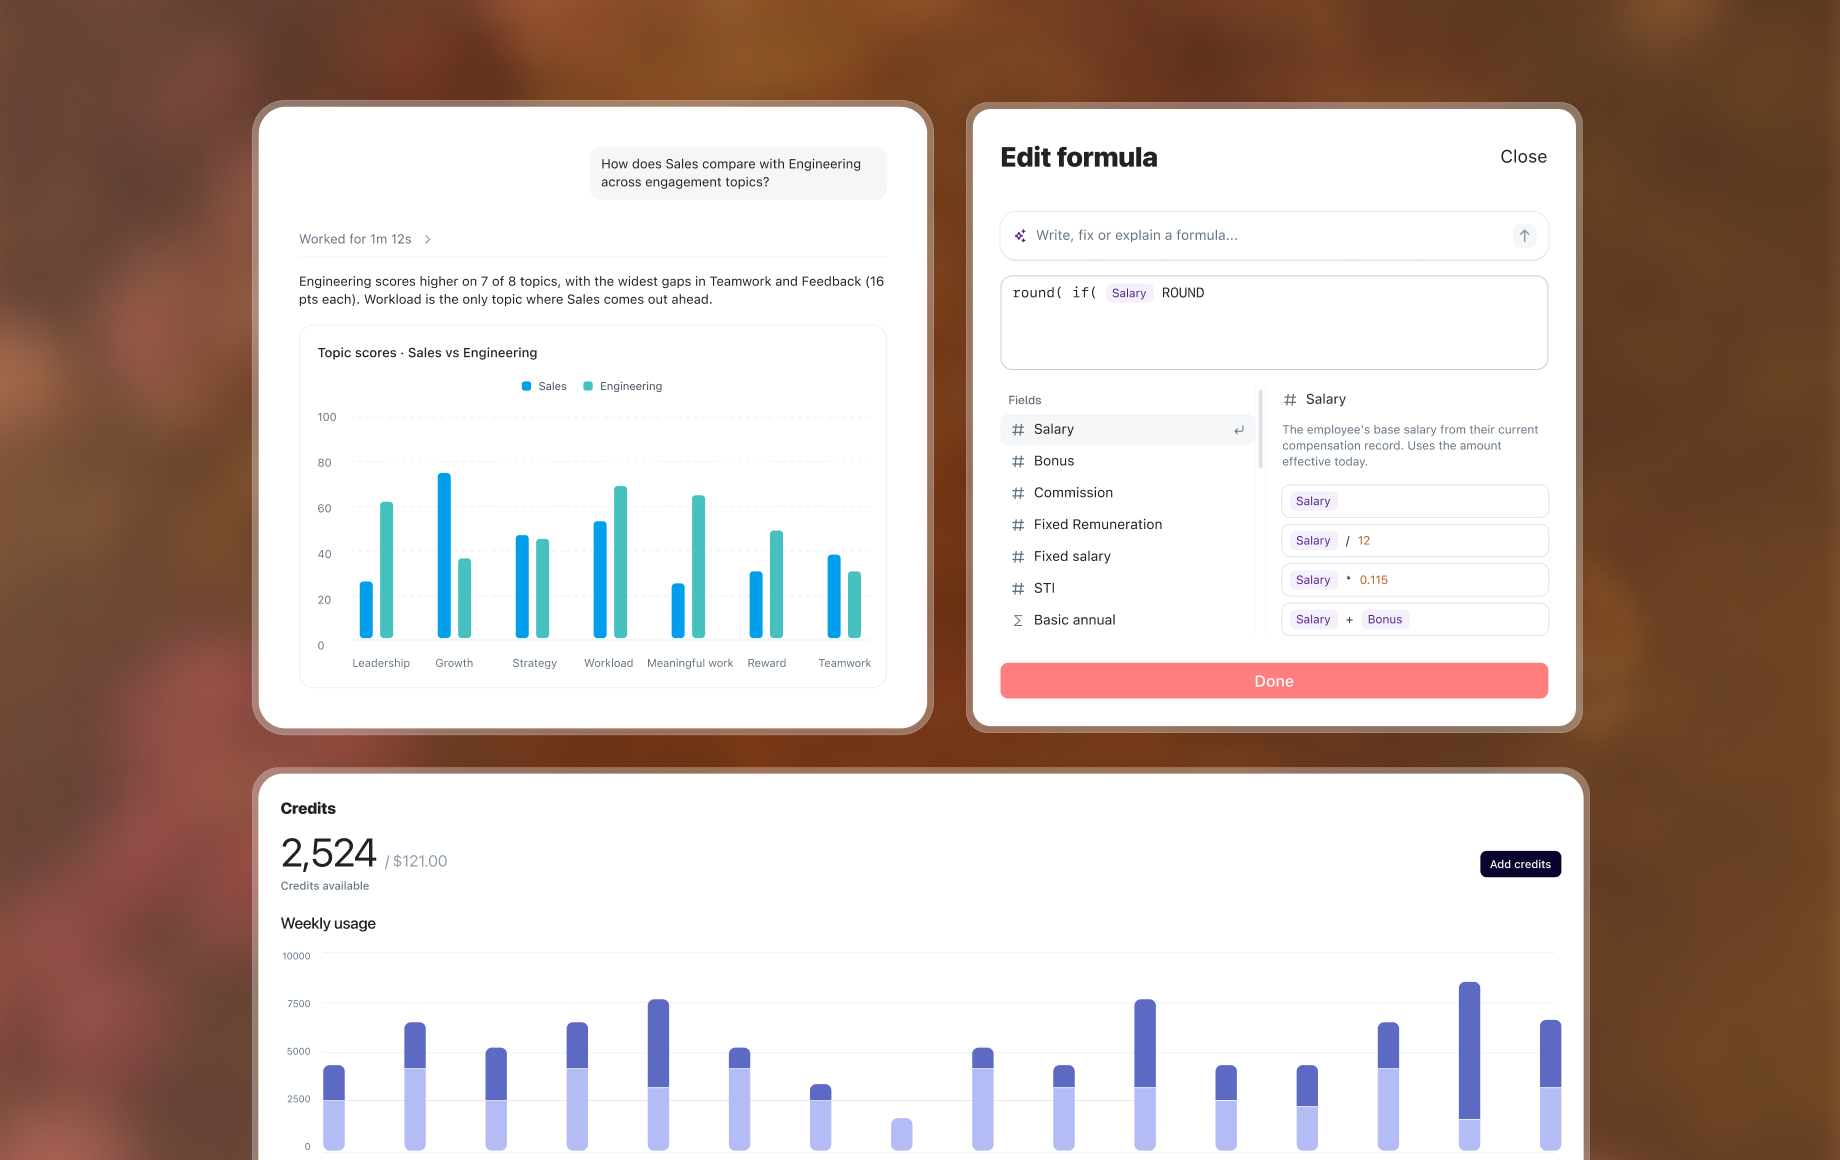Select the Fixed Remuneration field
This screenshot has height=1160, width=1840.
coord(1127,525)
